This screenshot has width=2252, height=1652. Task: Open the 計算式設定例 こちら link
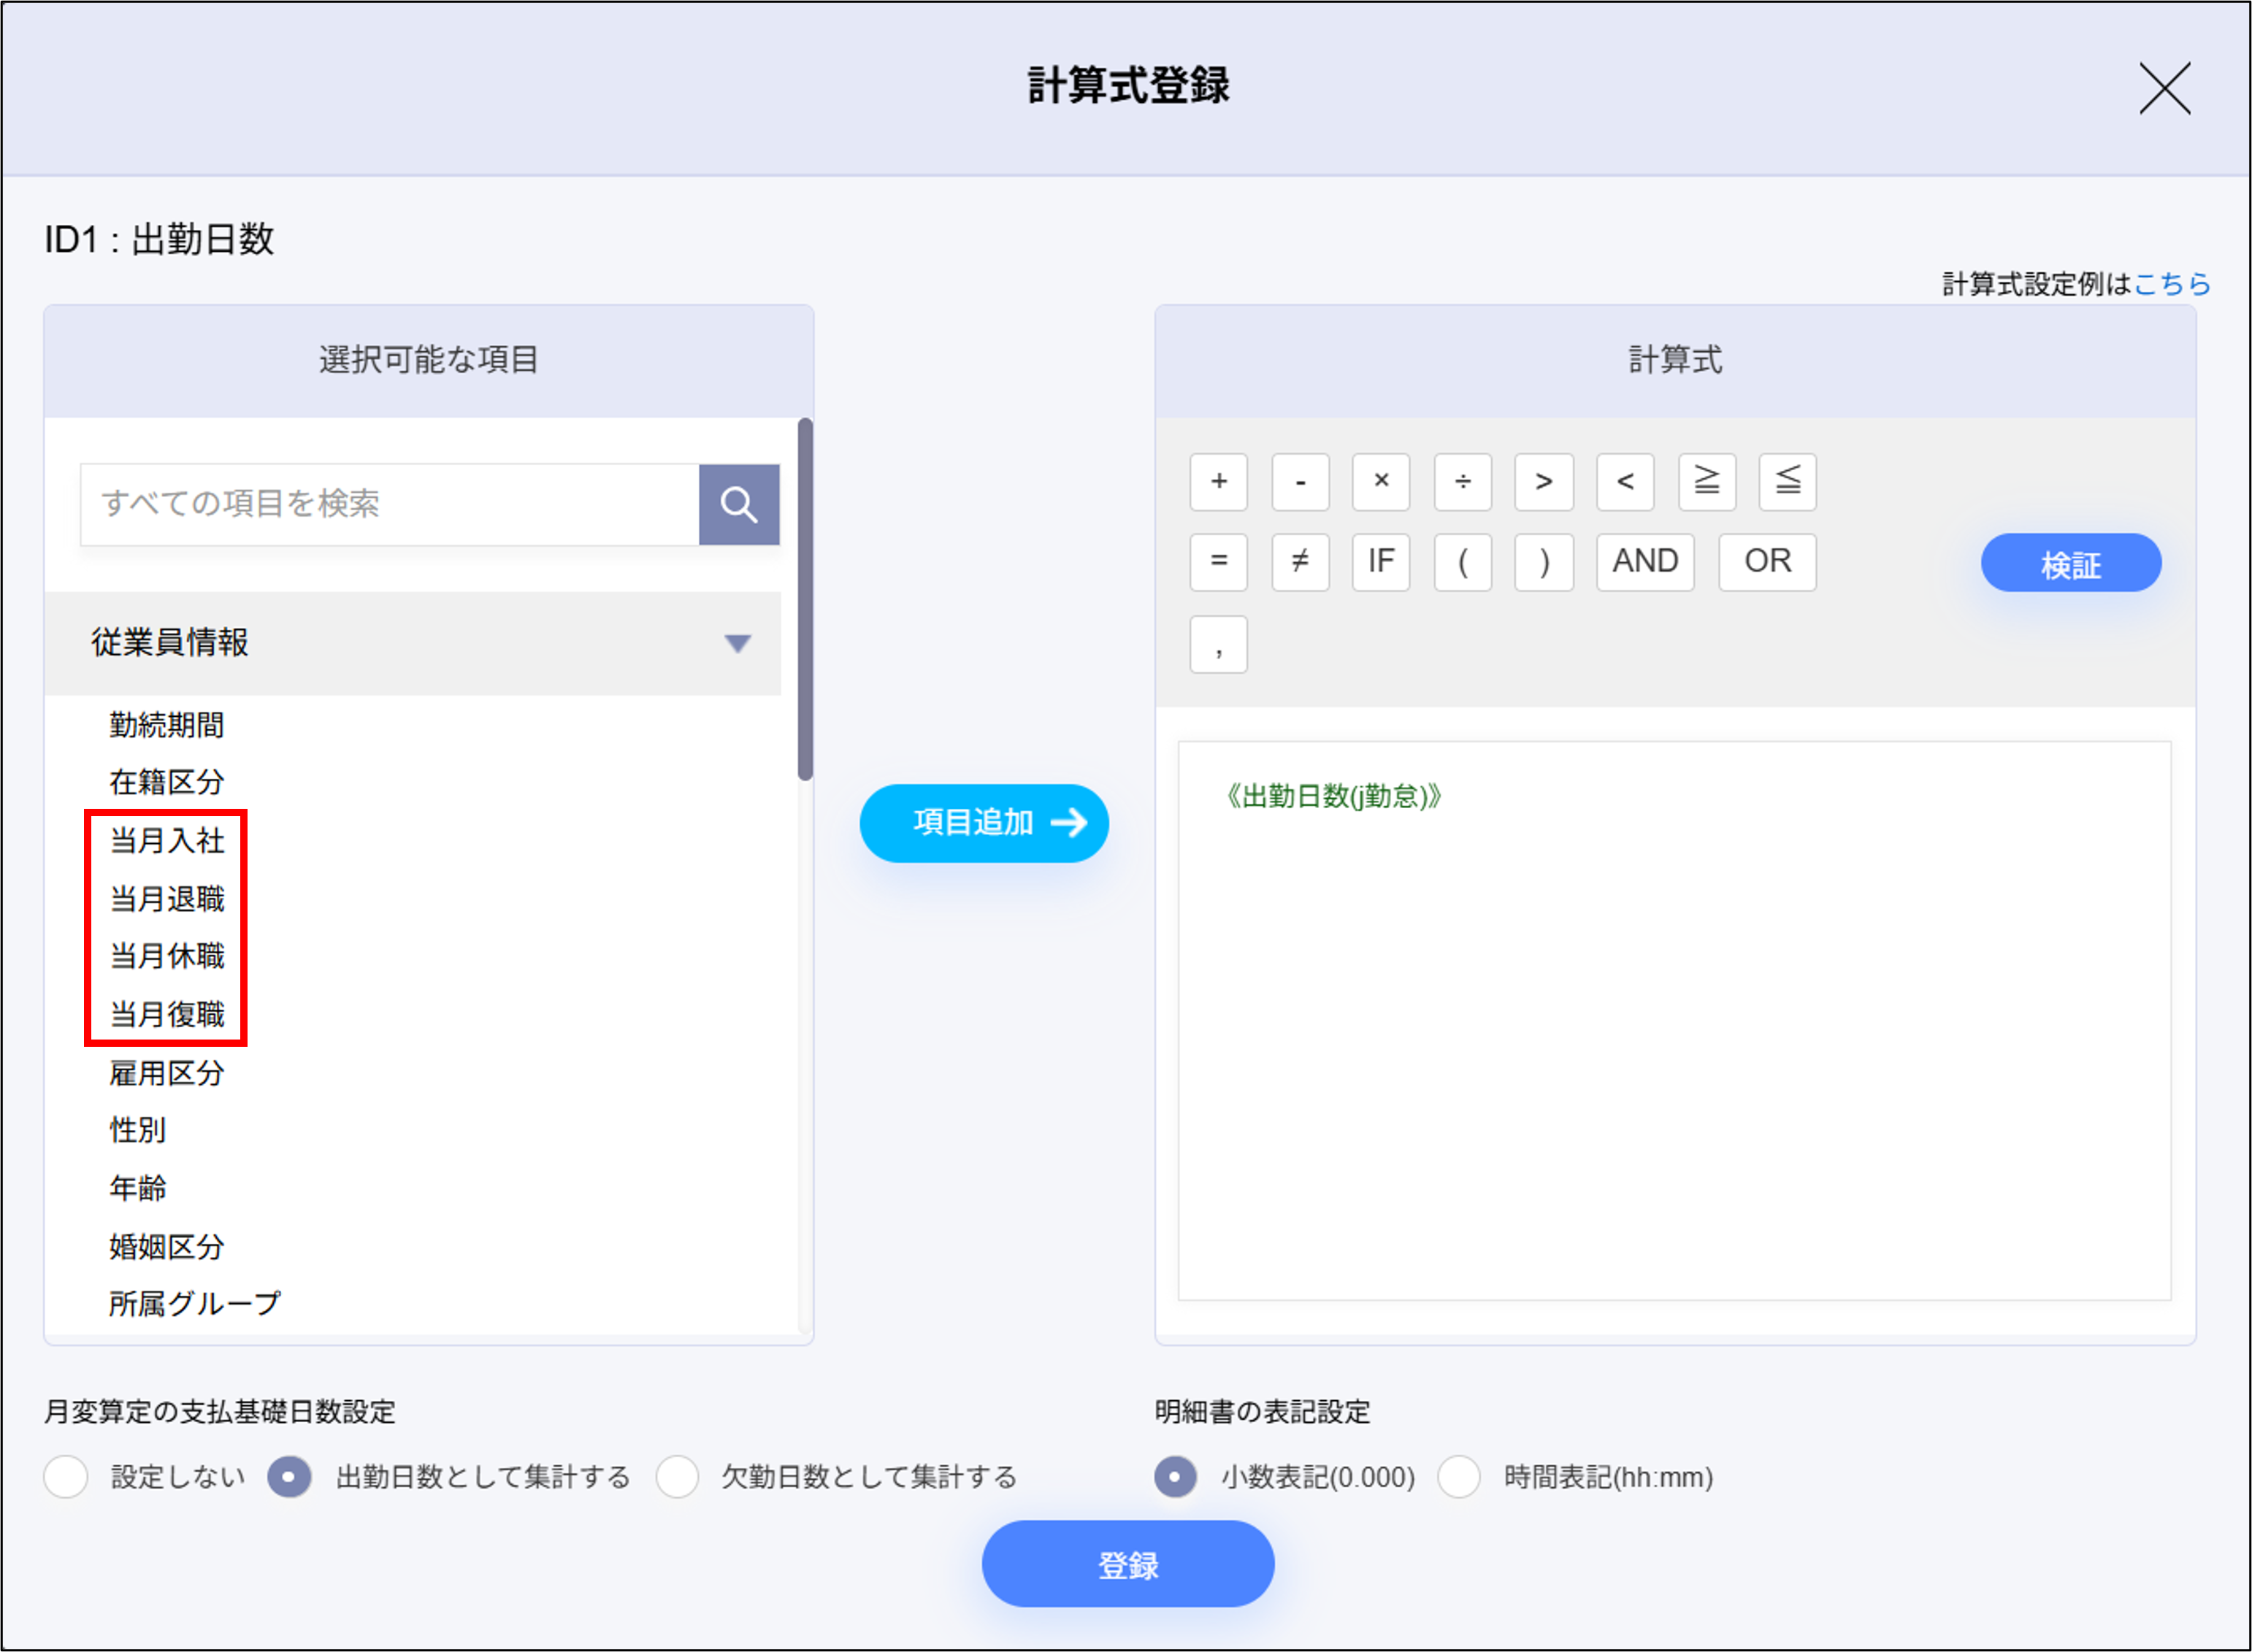click(x=2171, y=284)
